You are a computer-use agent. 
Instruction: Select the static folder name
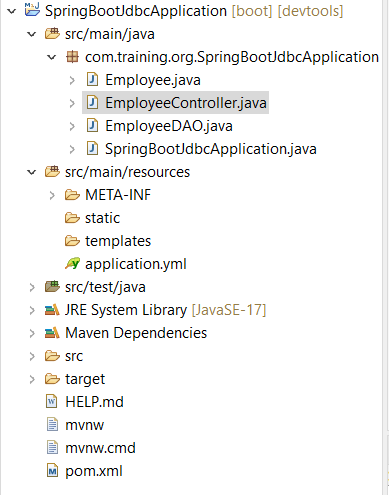(x=102, y=218)
